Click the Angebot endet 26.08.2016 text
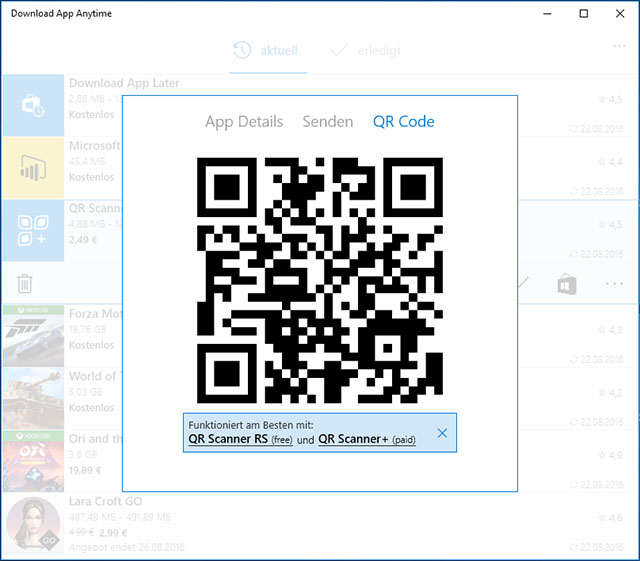The height and width of the screenshot is (561, 640). 127,547
